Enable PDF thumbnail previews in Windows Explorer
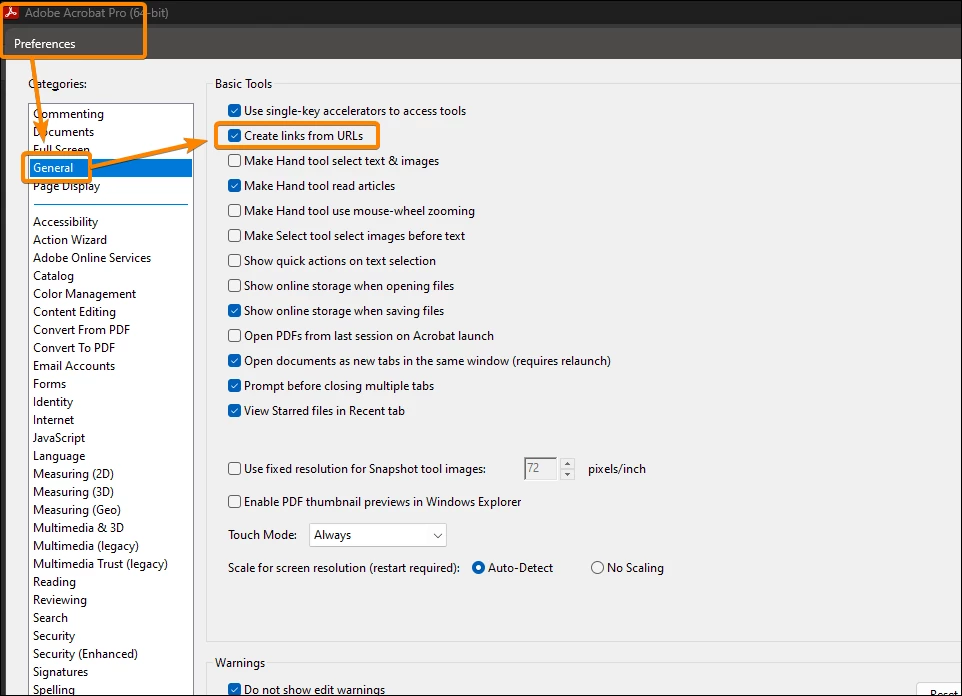The width and height of the screenshot is (962, 696). click(x=234, y=502)
